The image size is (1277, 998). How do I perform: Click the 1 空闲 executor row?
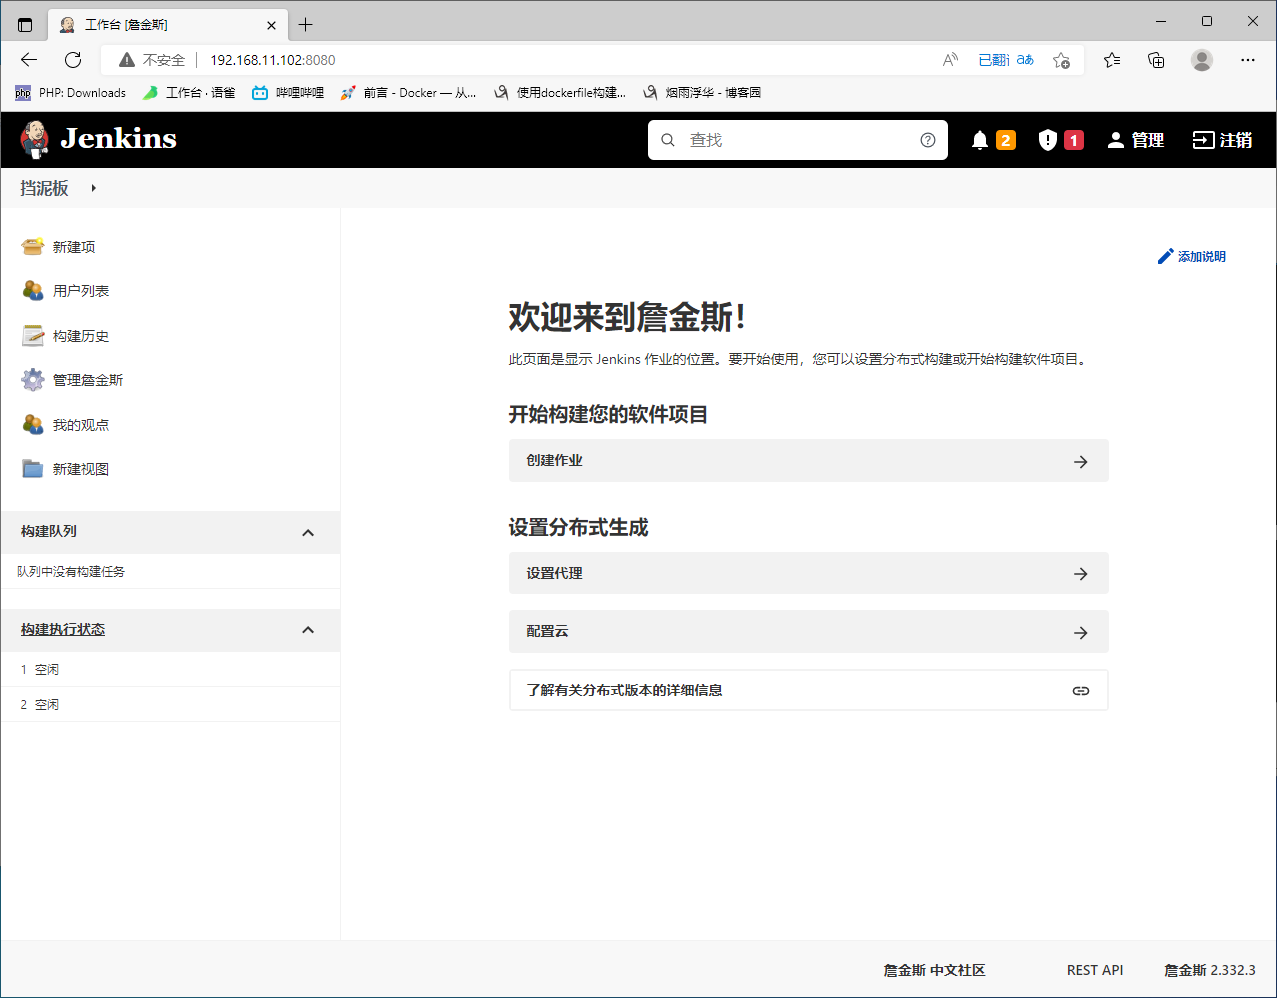tap(170, 669)
